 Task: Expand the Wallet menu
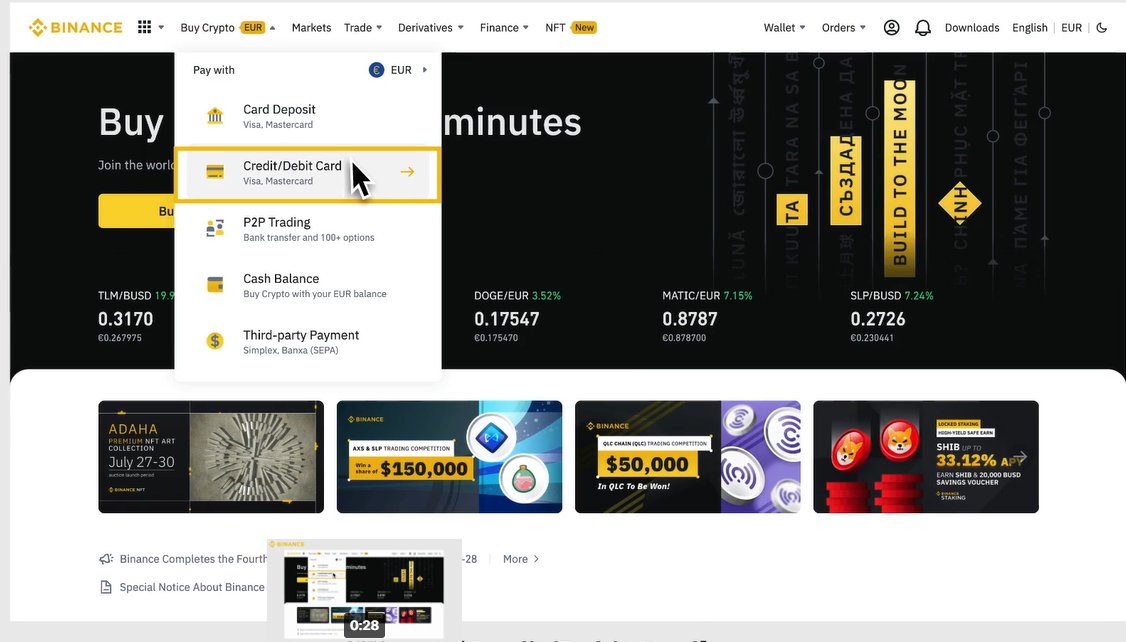tap(784, 27)
